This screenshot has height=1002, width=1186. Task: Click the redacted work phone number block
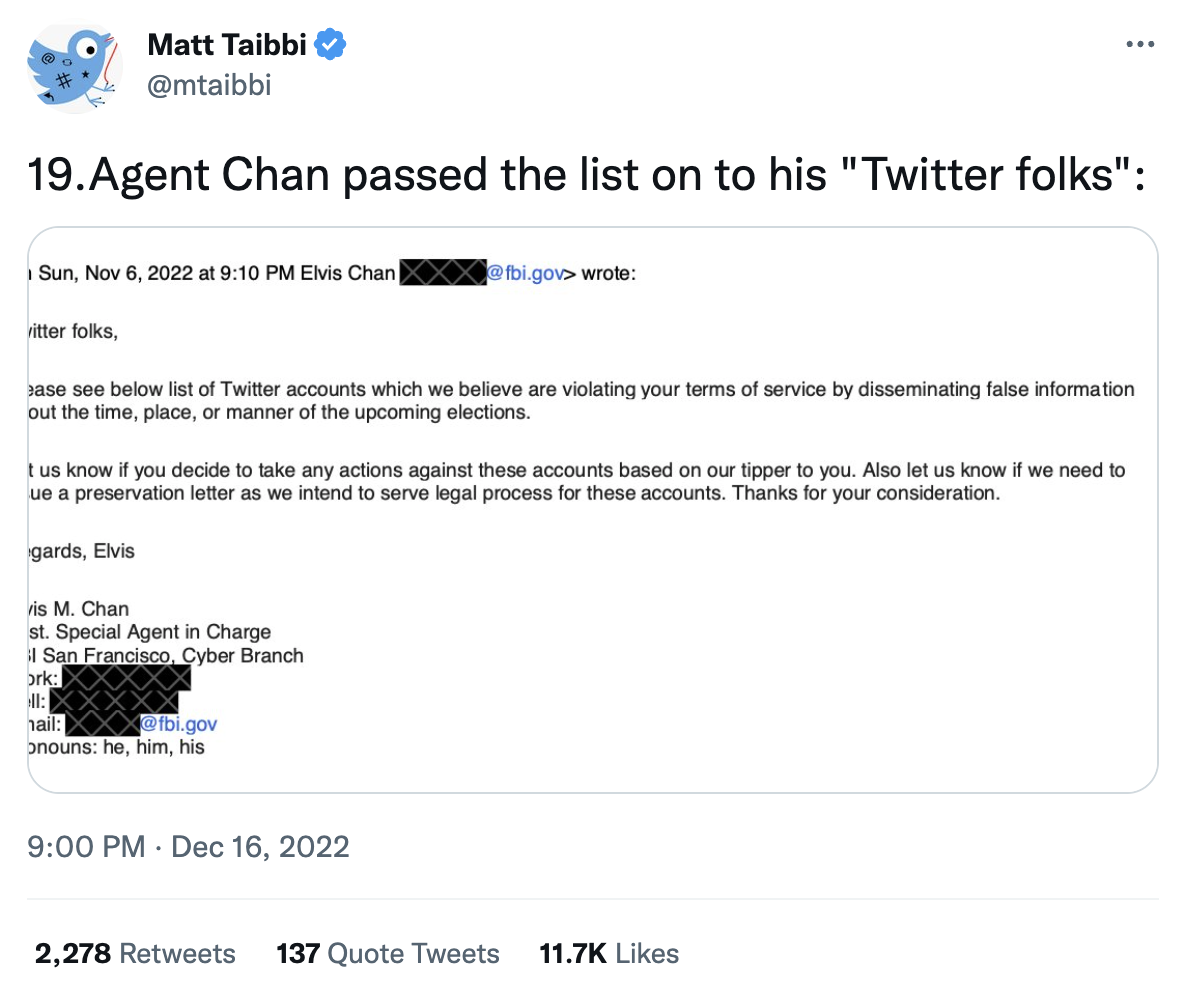click(124, 679)
